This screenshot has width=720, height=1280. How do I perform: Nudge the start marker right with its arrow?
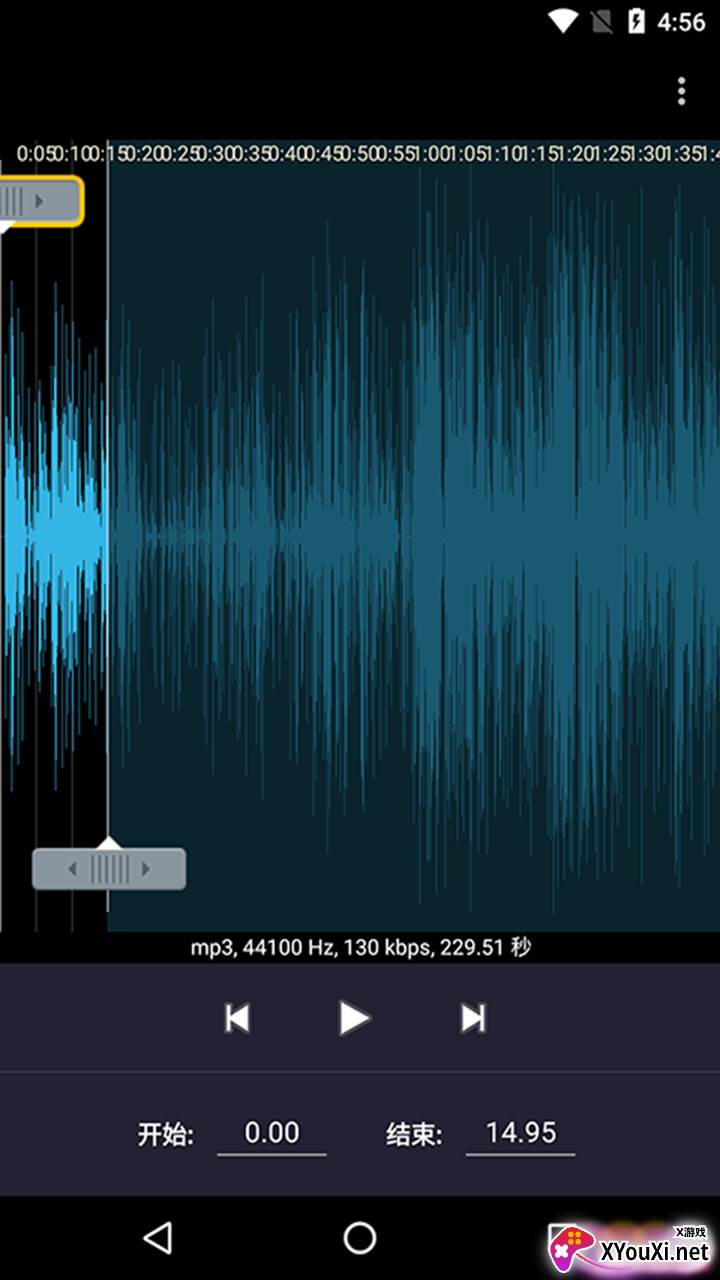(x=40, y=201)
